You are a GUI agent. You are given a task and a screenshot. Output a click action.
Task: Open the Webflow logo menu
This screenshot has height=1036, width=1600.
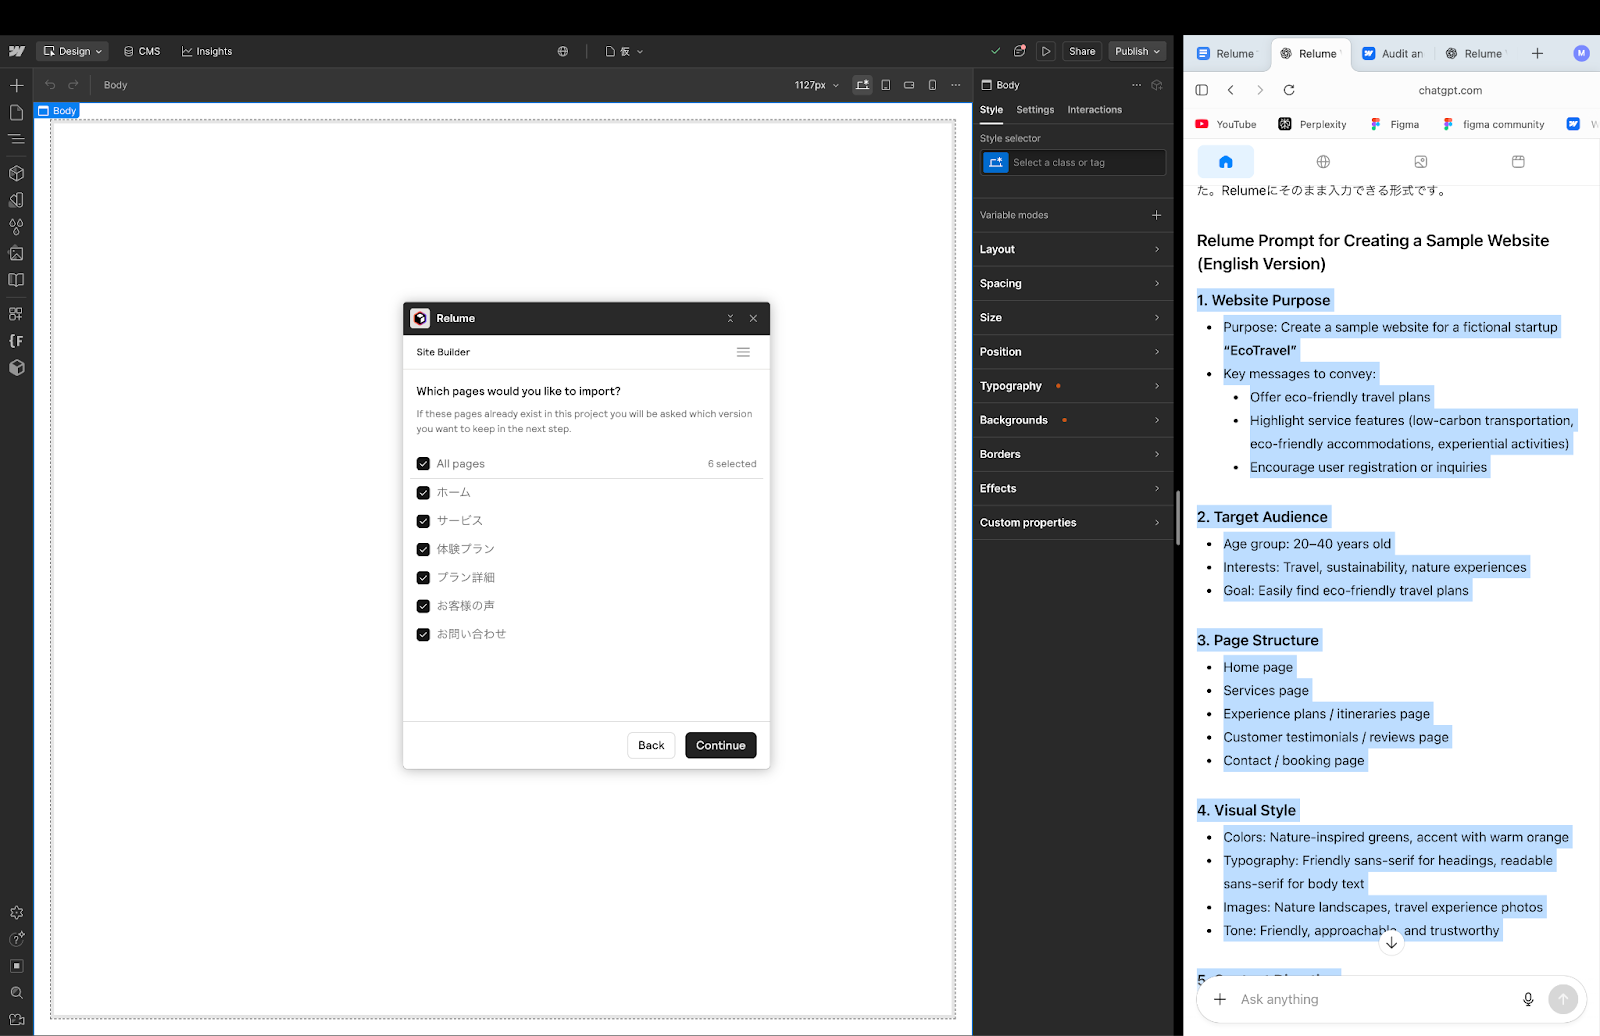[17, 51]
